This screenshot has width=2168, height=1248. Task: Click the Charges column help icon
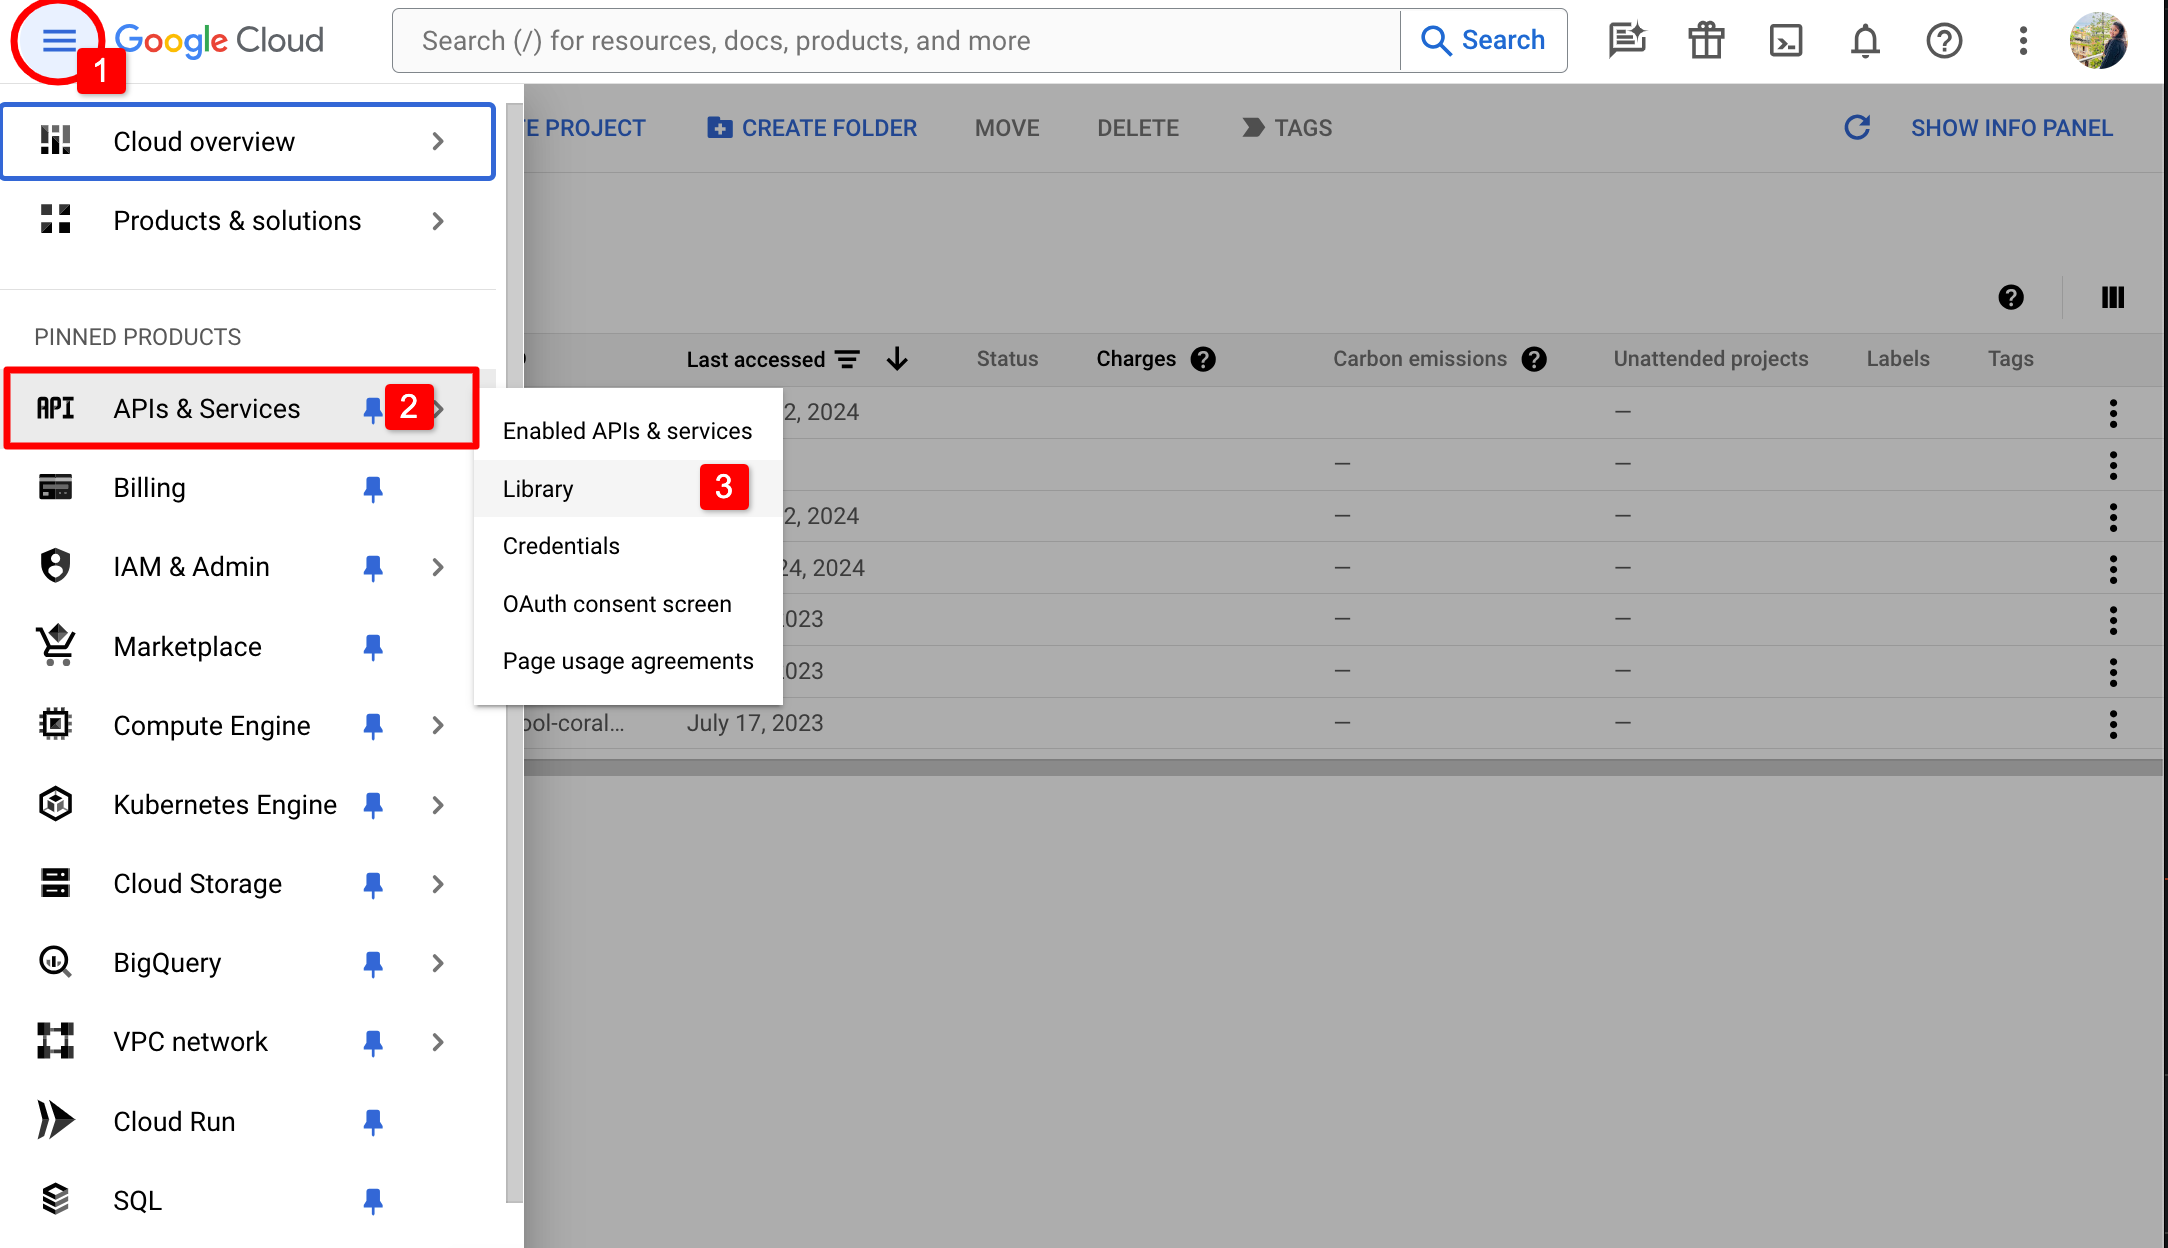[1203, 359]
